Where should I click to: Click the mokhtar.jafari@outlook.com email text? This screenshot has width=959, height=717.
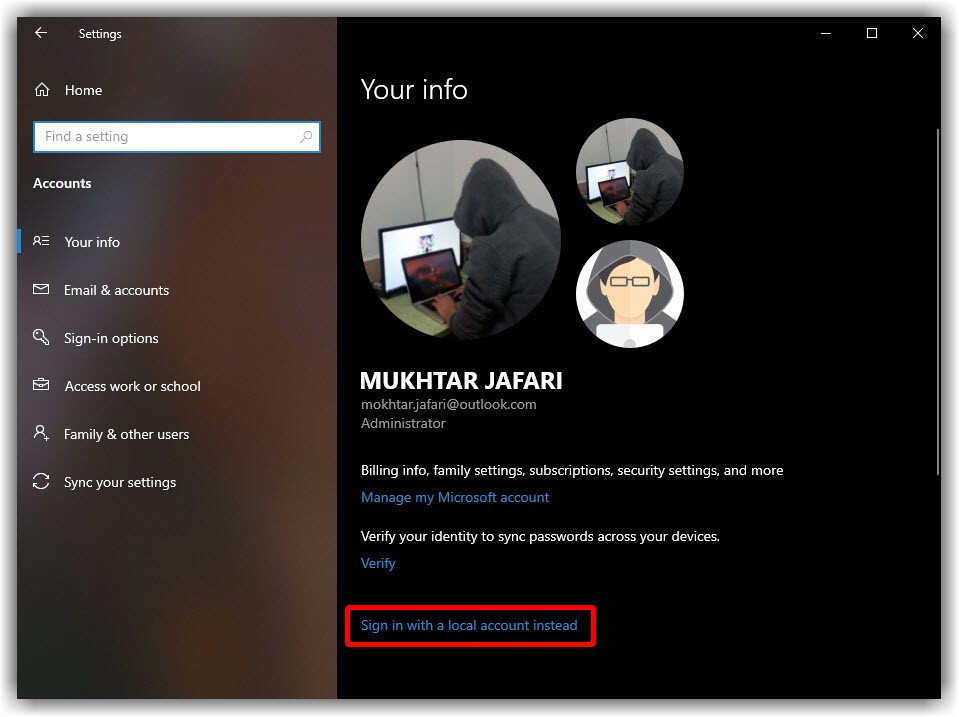coord(448,404)
